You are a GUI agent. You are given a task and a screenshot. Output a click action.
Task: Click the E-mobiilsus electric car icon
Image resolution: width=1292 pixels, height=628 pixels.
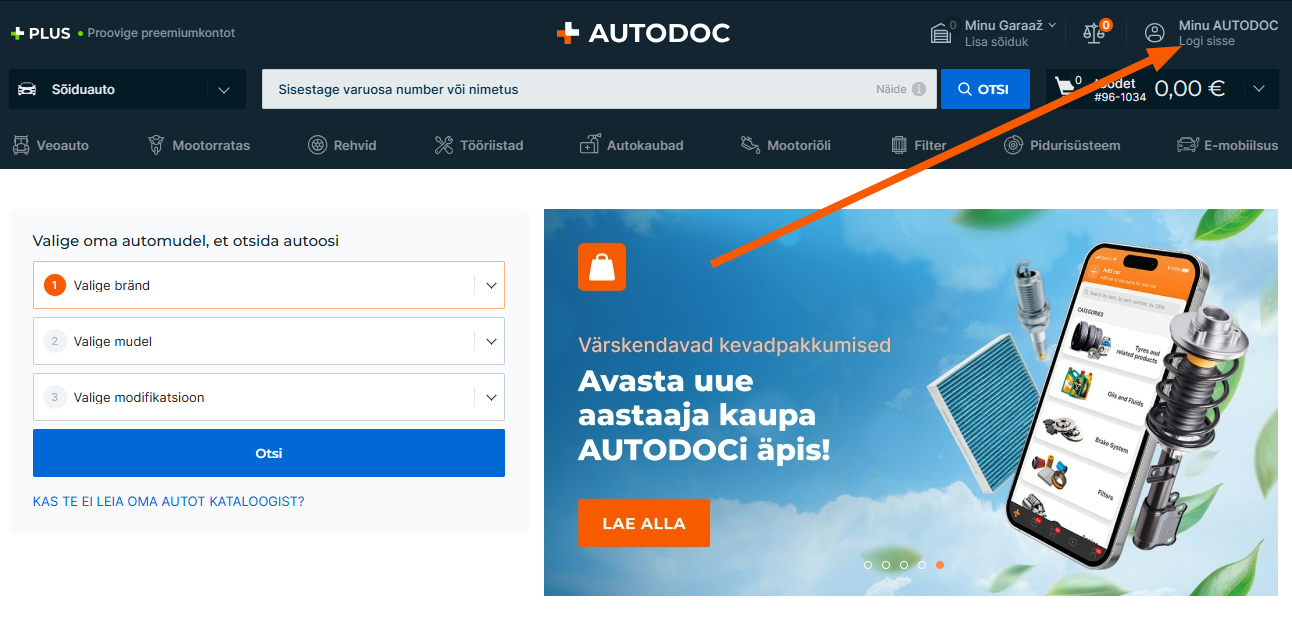pos(1188,145)
